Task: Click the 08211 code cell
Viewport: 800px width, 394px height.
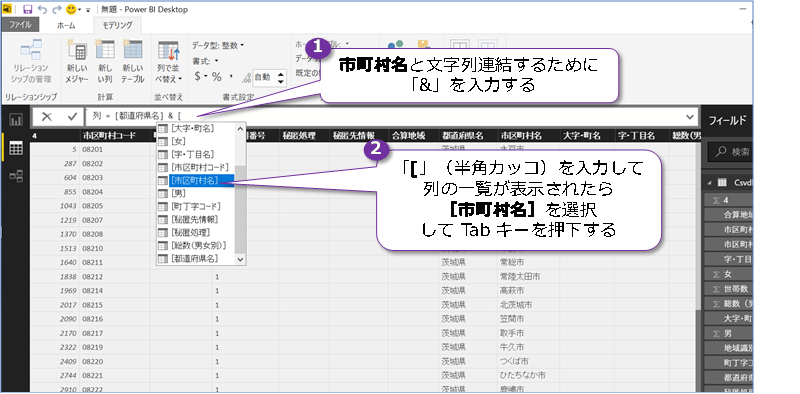Action: (x=114, y=262)
